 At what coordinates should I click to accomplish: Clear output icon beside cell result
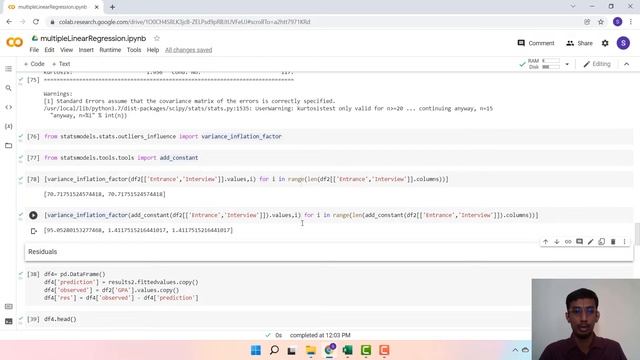pyautogui.click(x=33, y=231)
